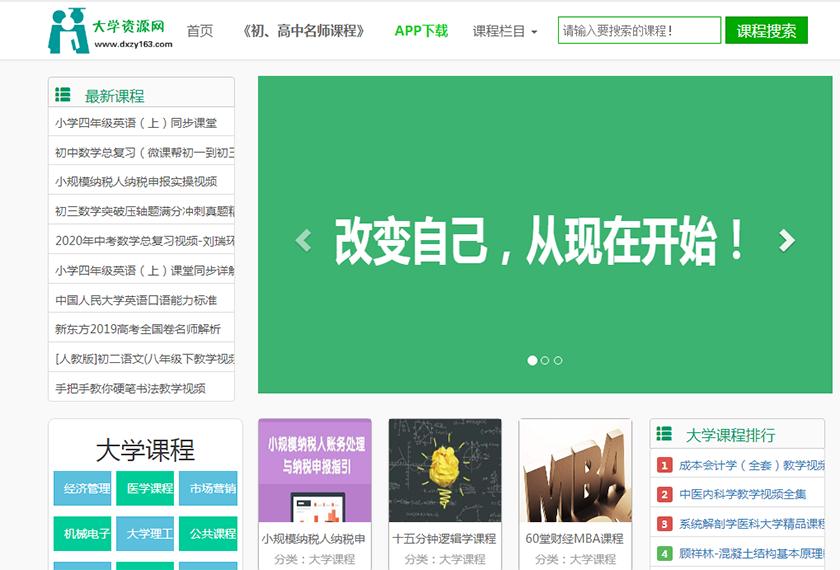Image resolution: width=840 pixels, height=570 pixels.
Task: Open the 小规模纳税人账务处理 course thumbnail
Action: click(x=314, y=470)
